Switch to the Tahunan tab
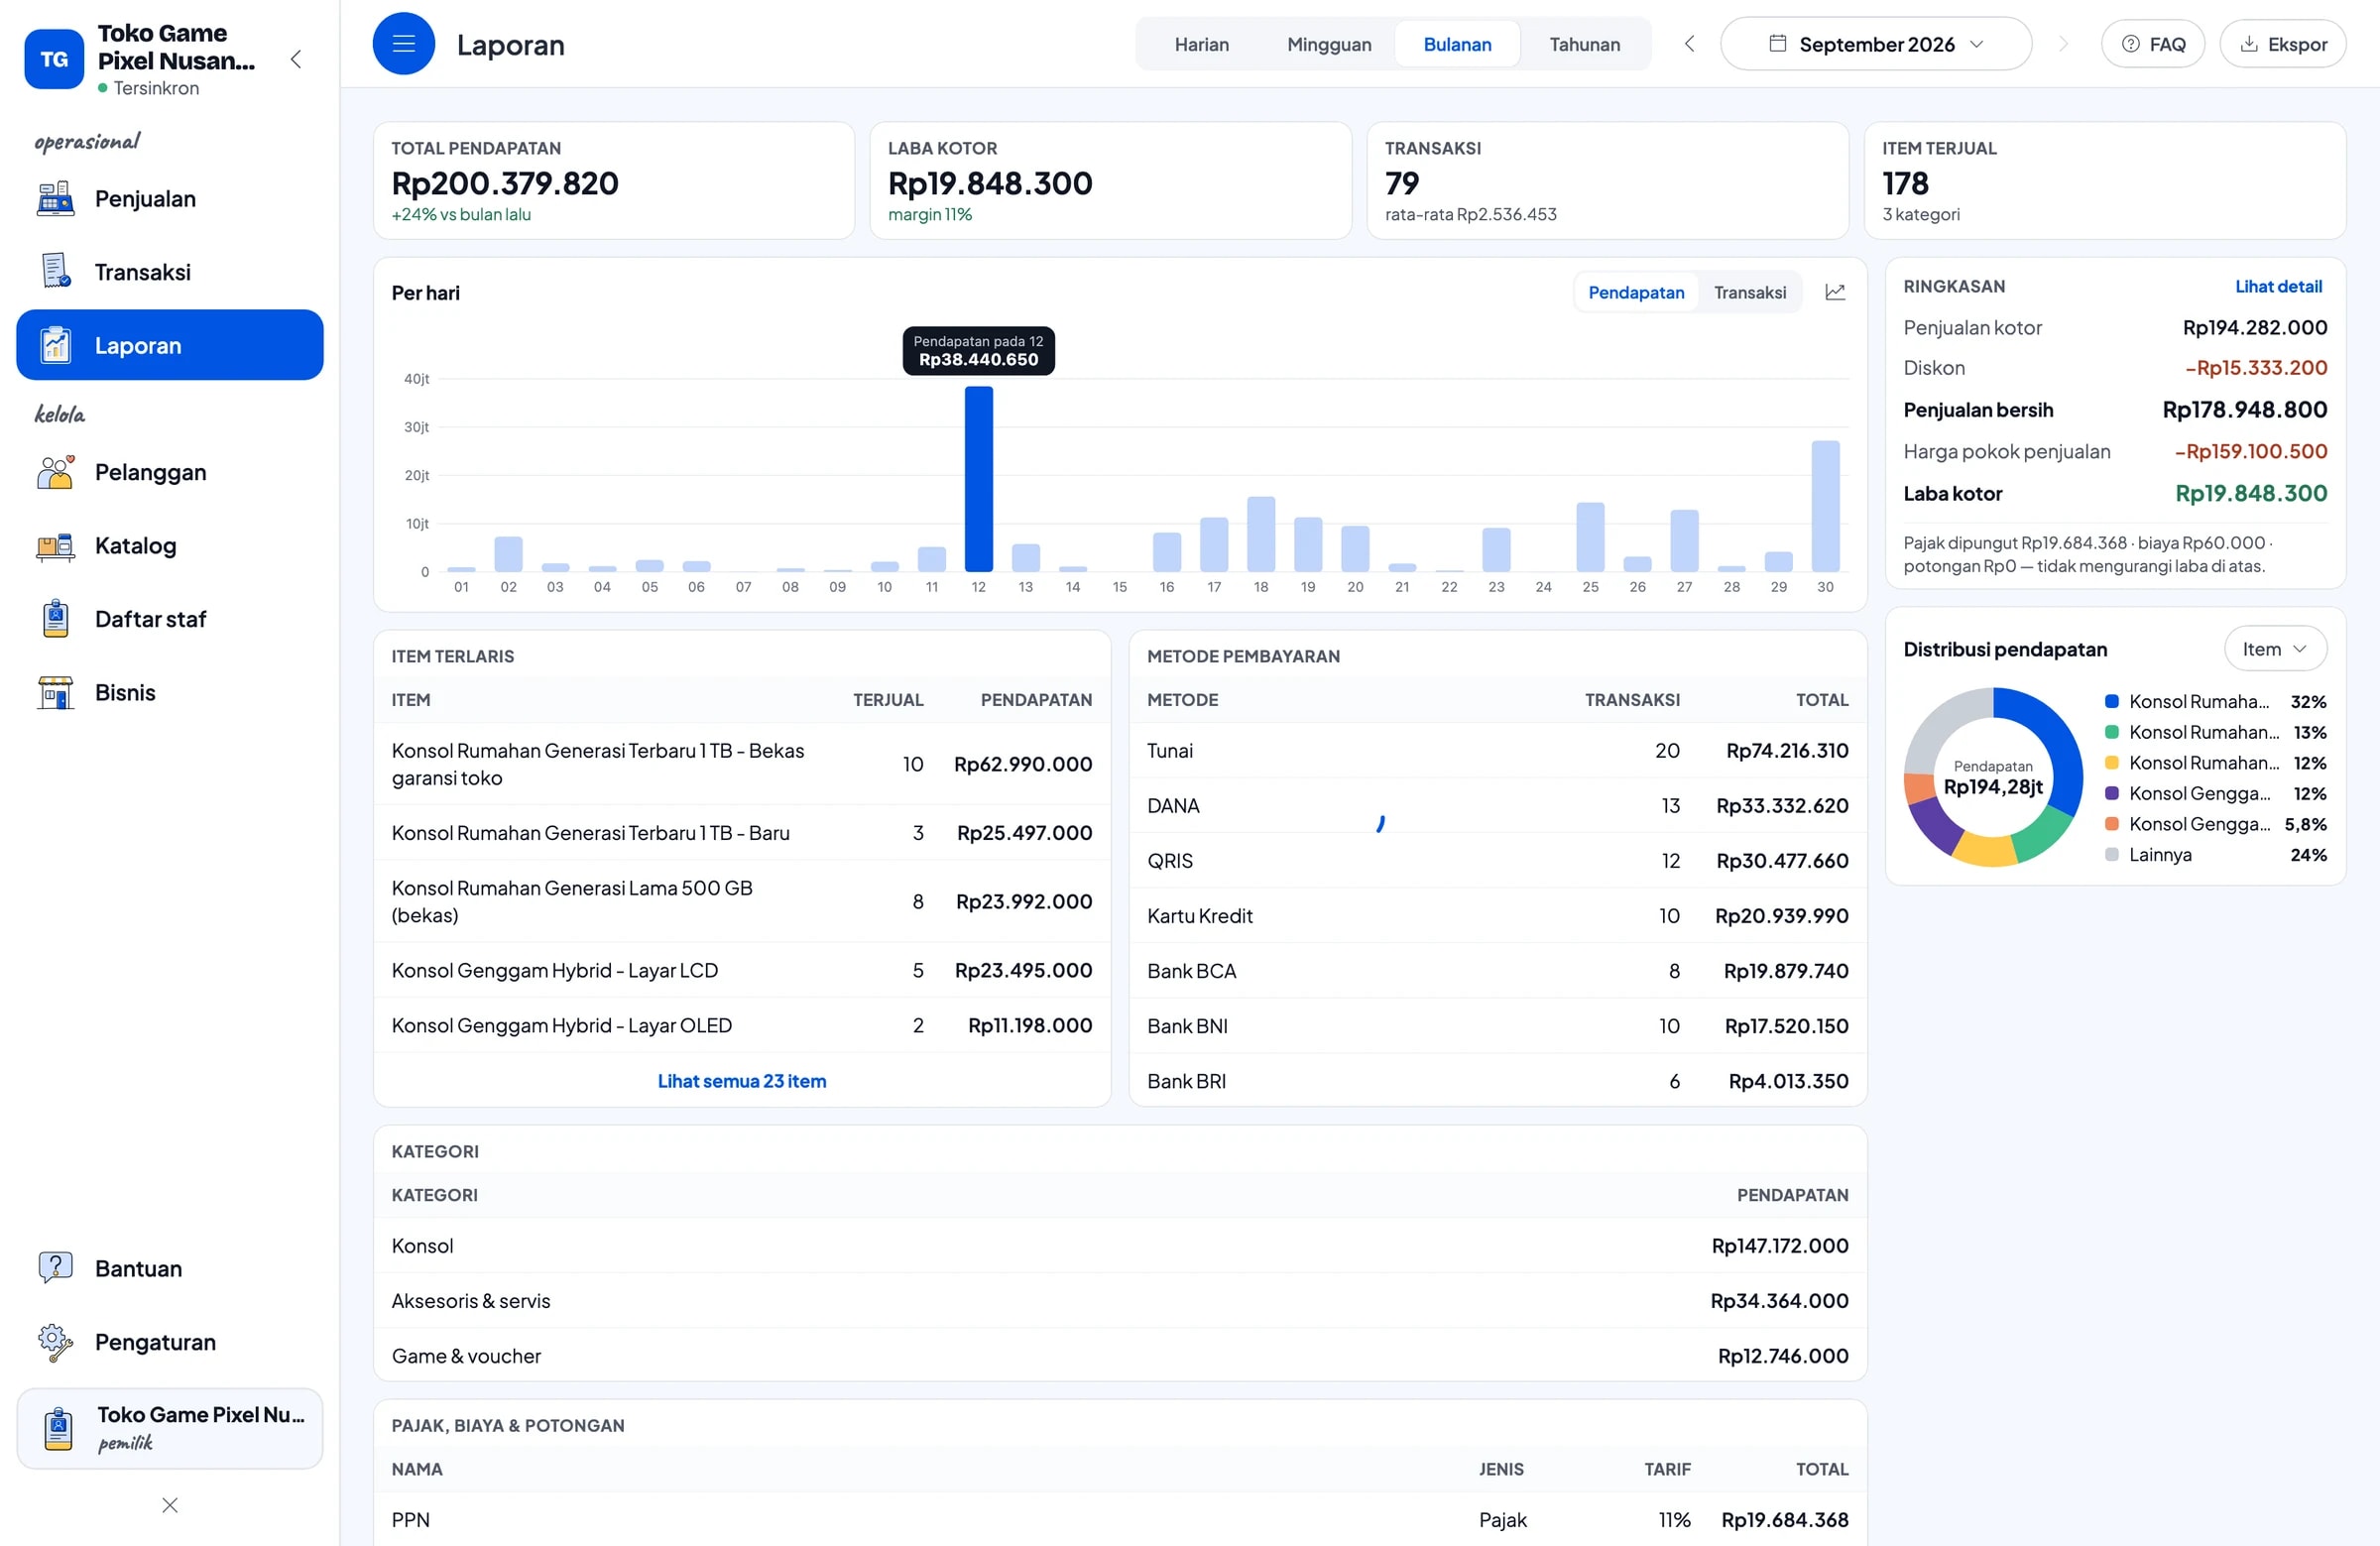The image size is (2380, 1546). click(x=1584, y=44)
